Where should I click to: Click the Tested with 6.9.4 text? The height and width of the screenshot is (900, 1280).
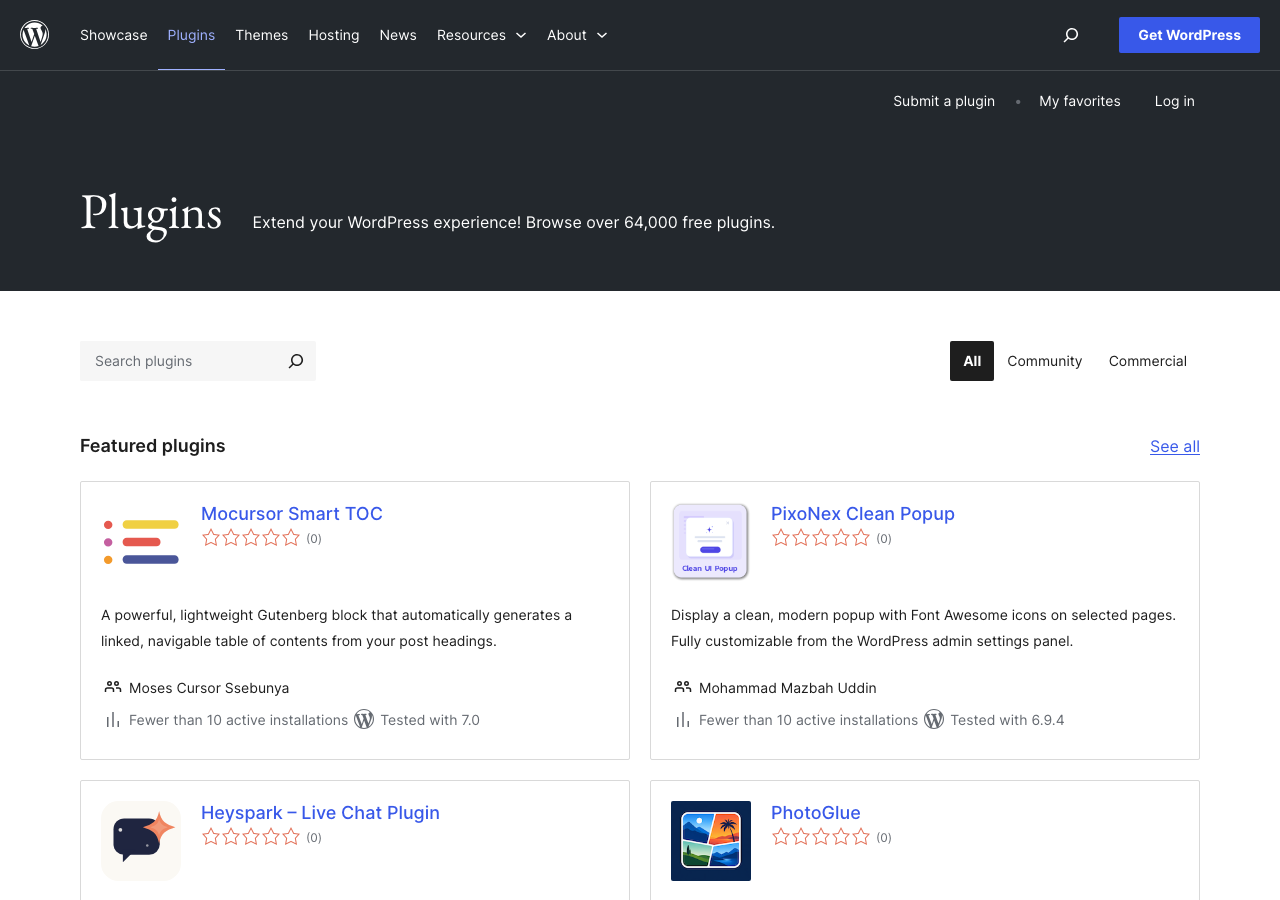(x=1007, y=720)
